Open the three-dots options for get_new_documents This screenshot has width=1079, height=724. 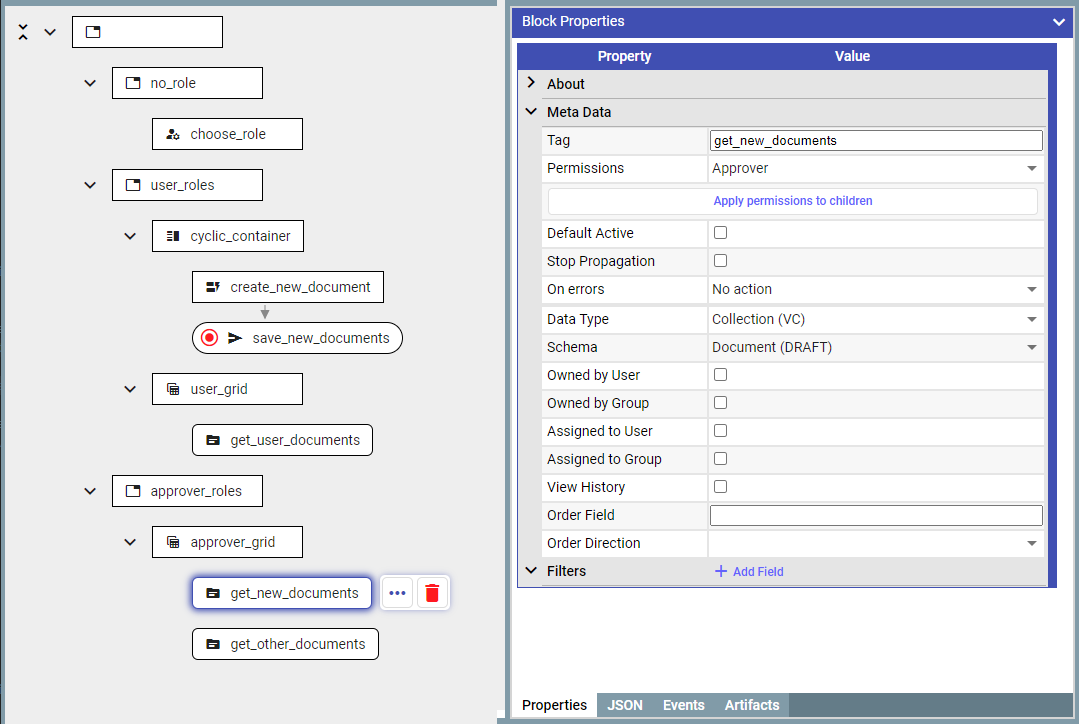point(397,593)
